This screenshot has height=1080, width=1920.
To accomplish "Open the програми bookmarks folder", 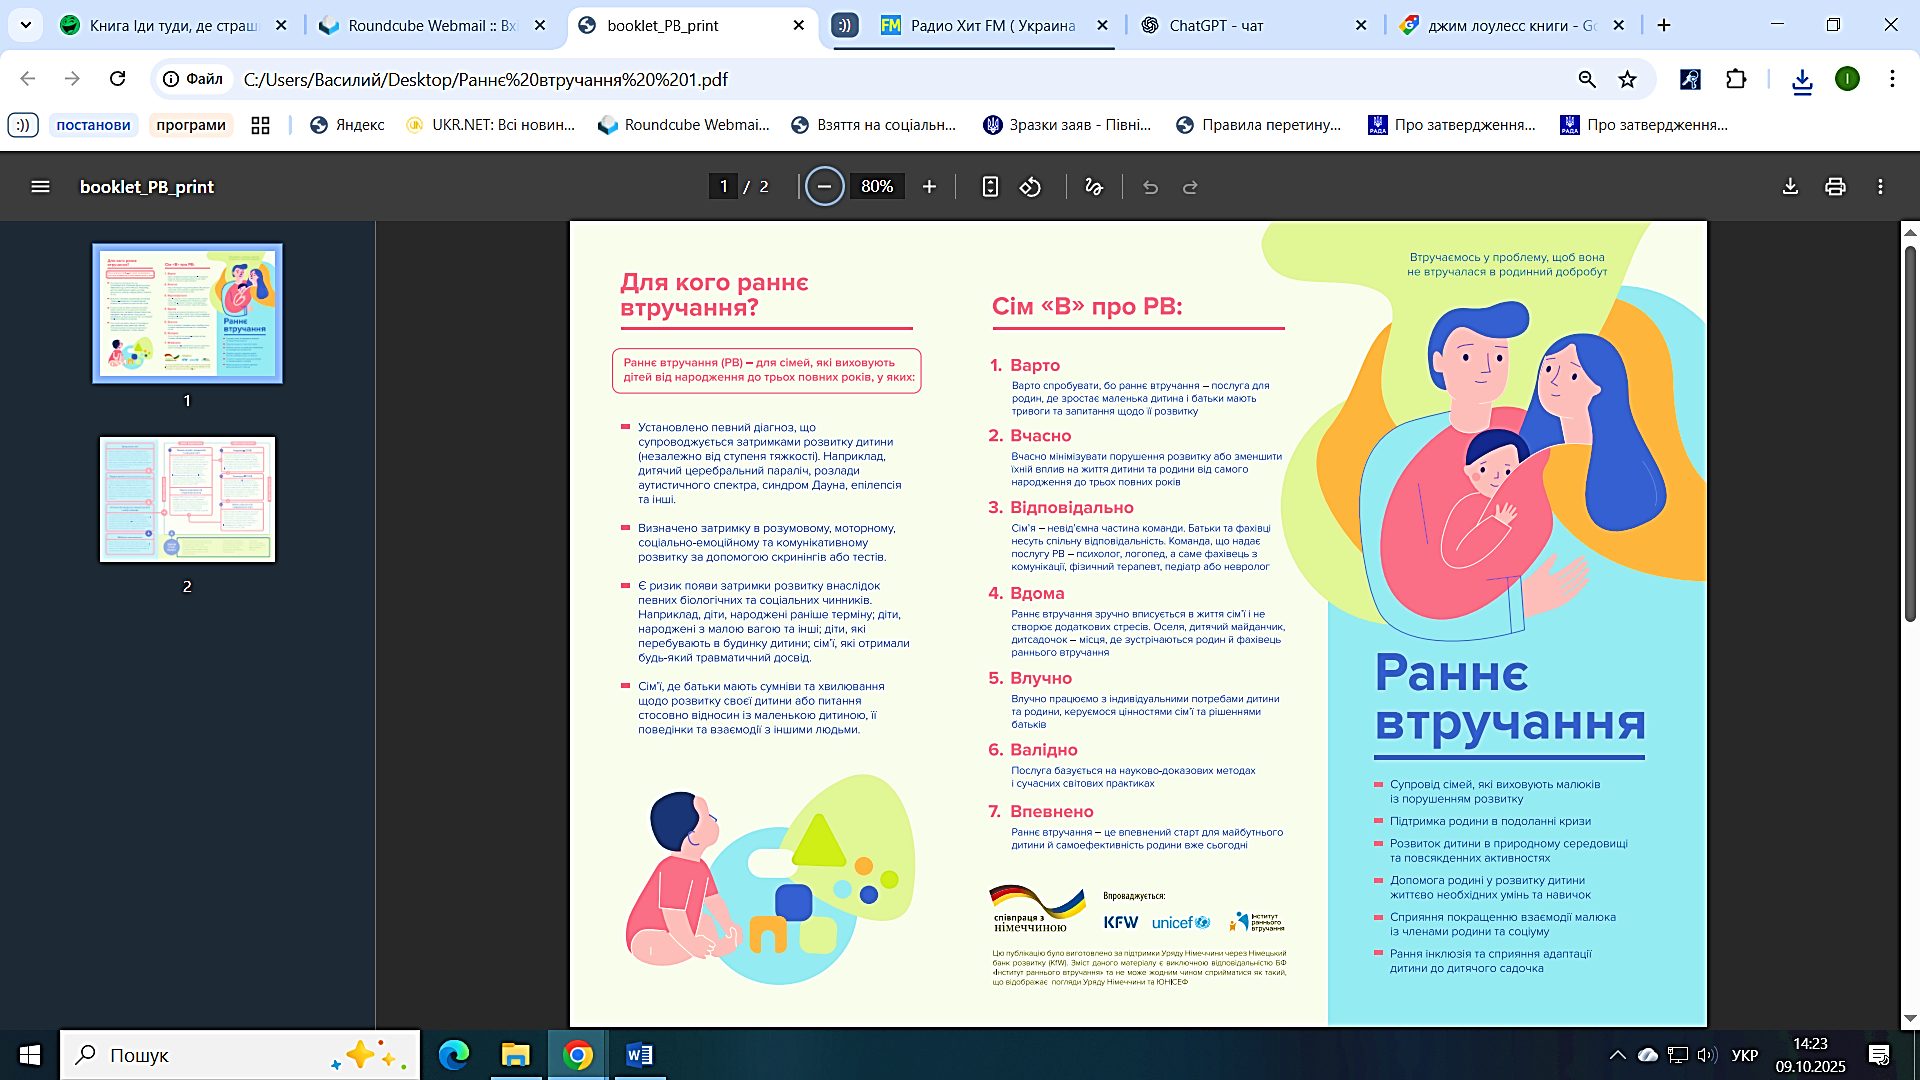I will [x=190, y=125].
